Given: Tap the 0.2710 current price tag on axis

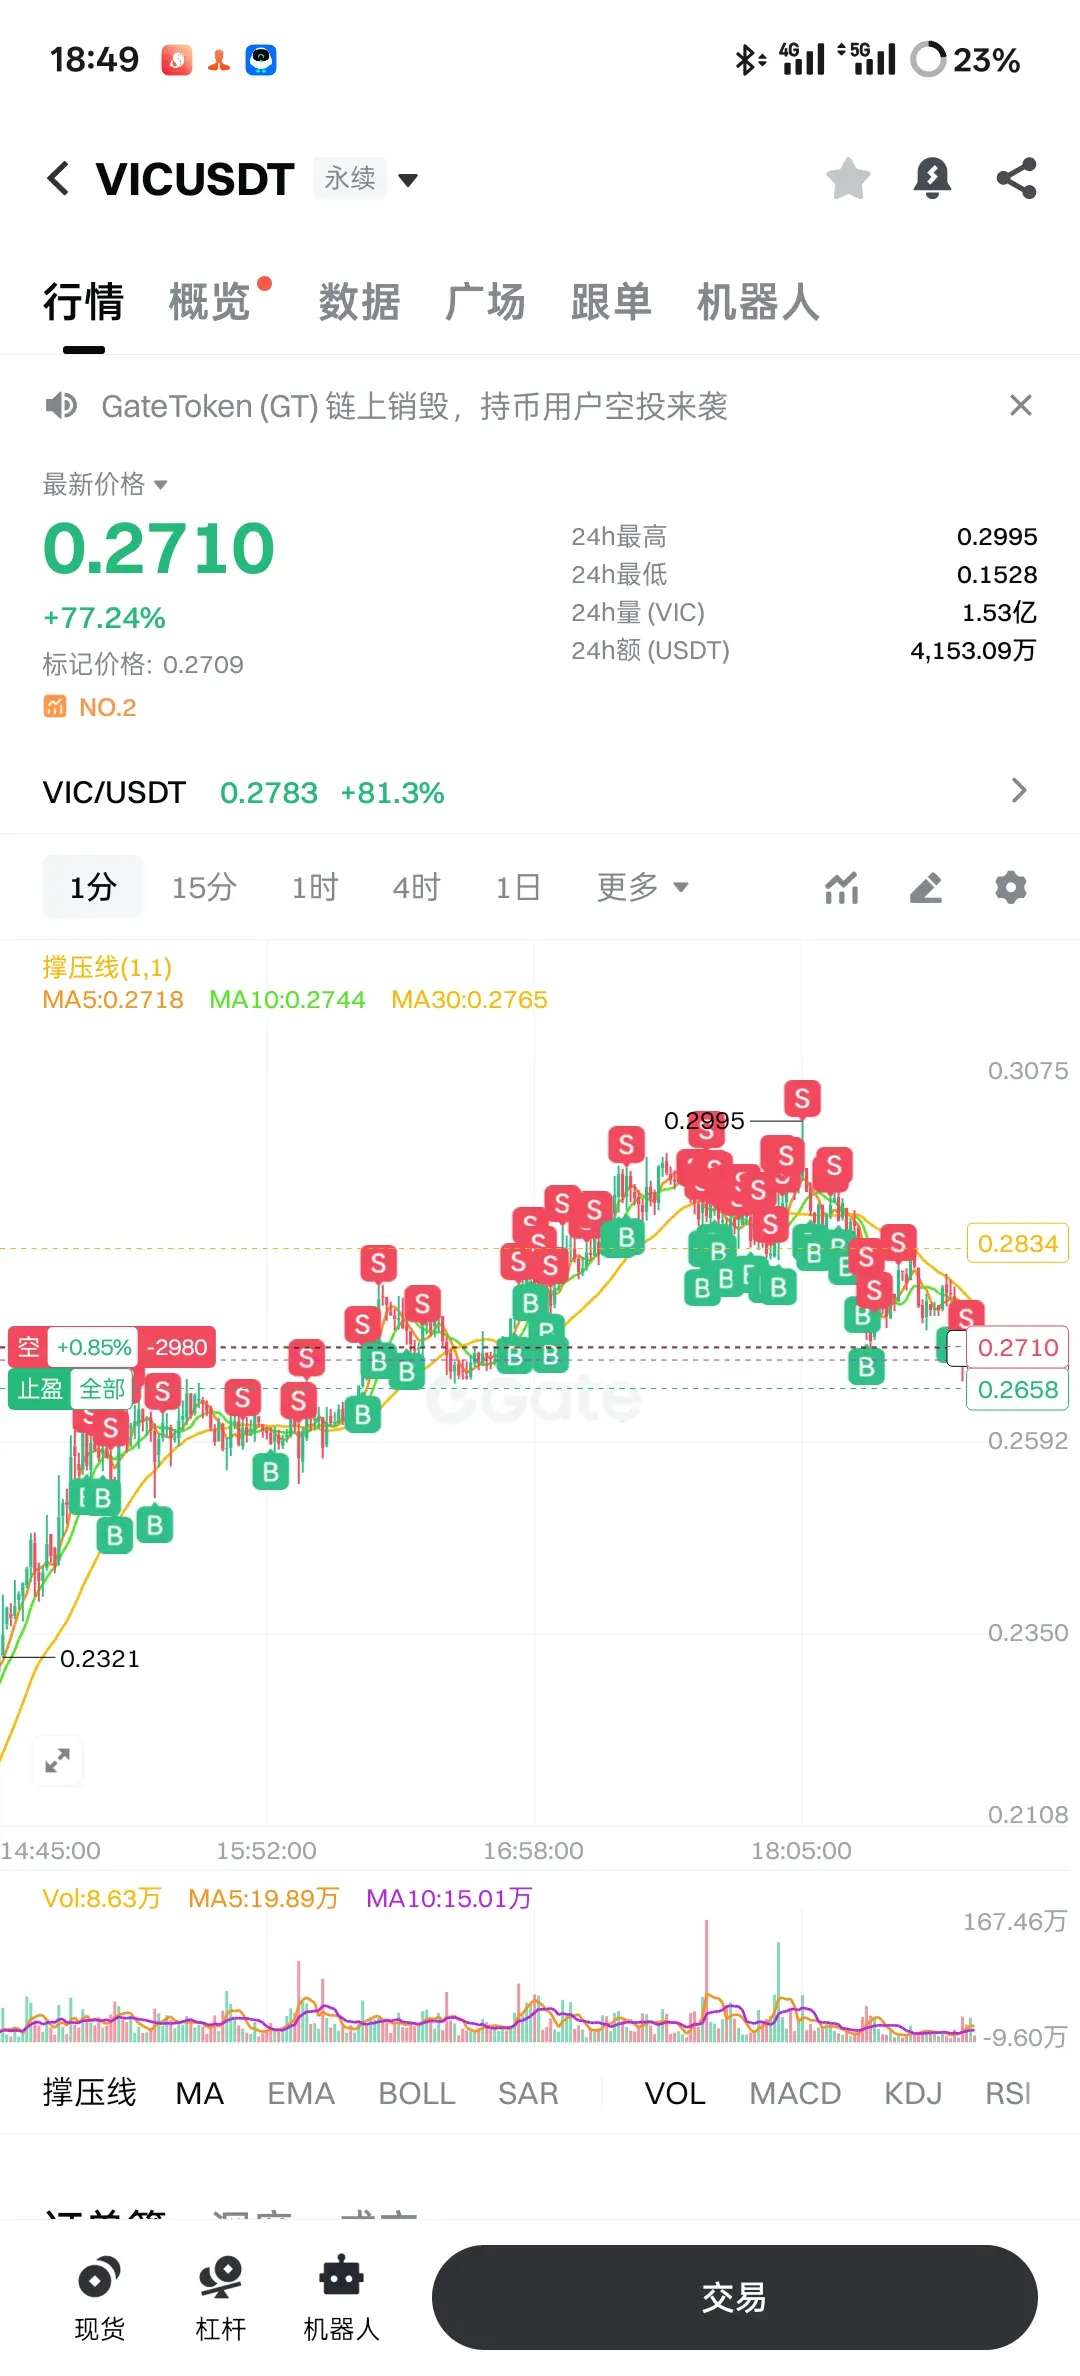Looking at the screenshot, I should point(1017,1347).
